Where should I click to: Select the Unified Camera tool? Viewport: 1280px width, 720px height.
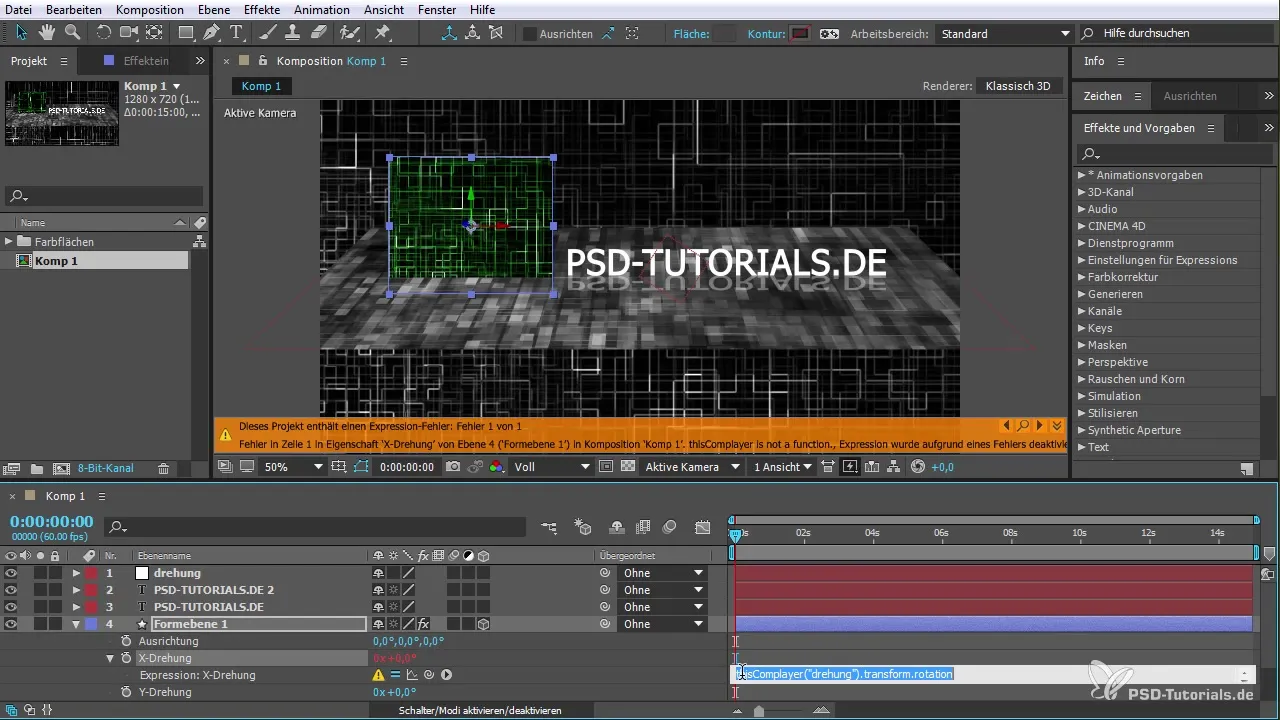(129, 33)
